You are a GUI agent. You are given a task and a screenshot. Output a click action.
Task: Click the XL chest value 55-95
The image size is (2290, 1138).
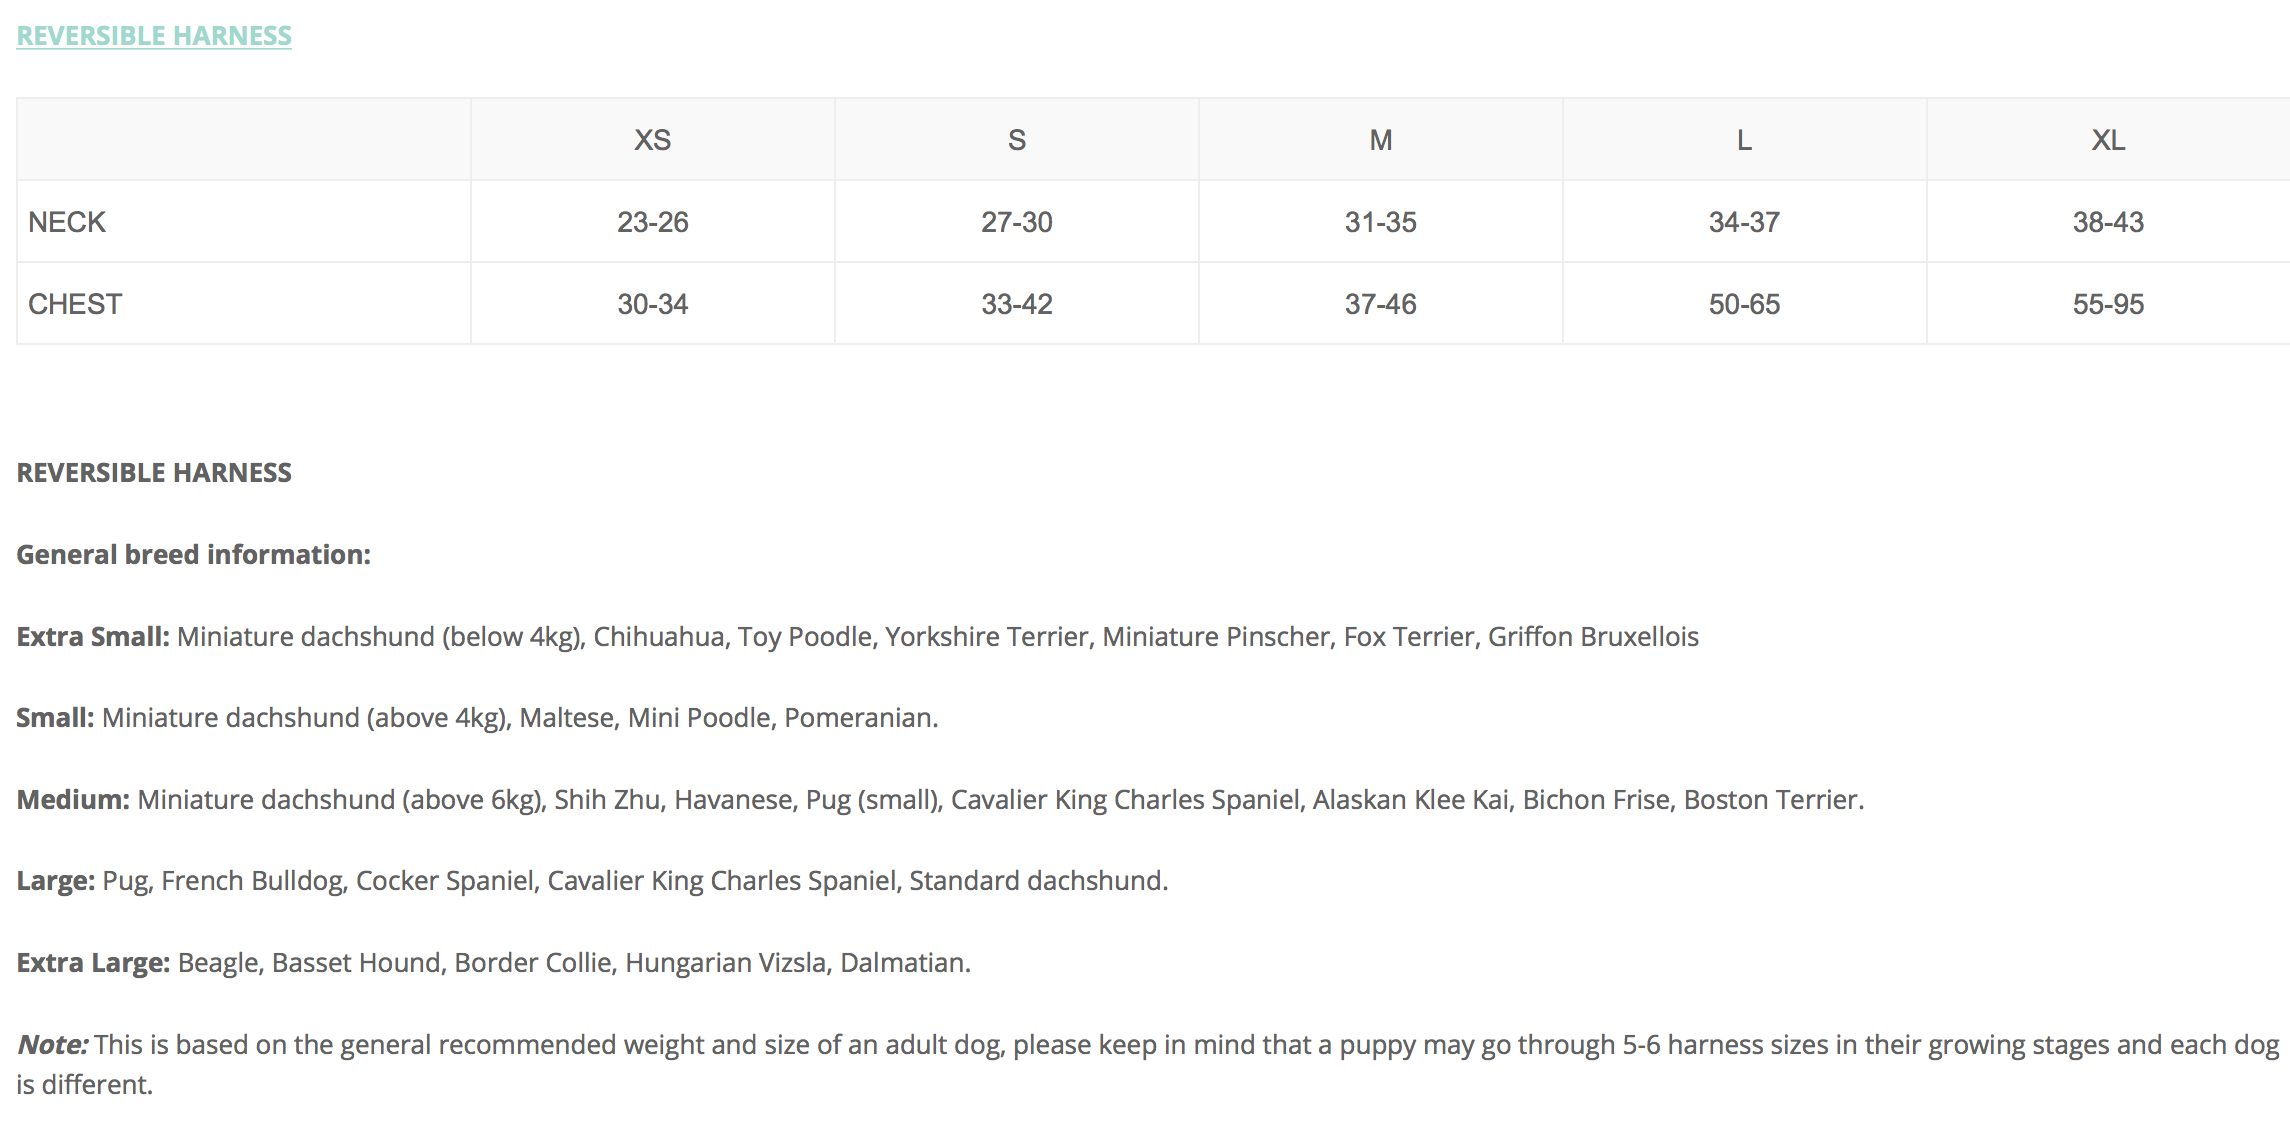pyautogui.click(x=2108, y=304)
